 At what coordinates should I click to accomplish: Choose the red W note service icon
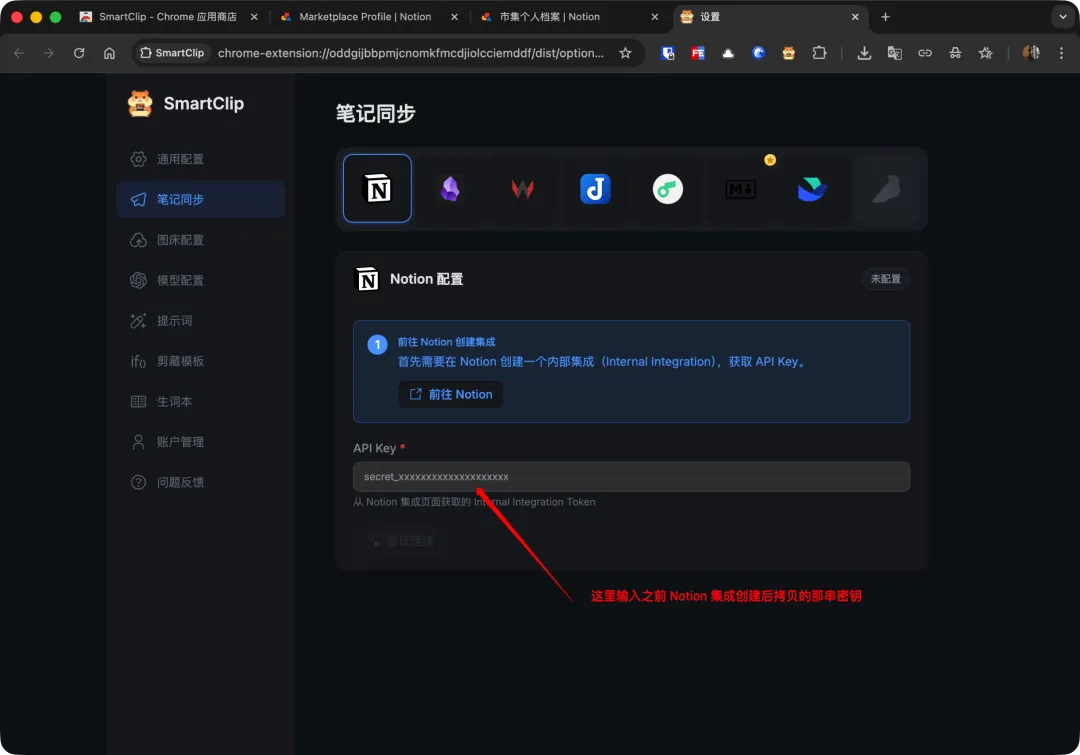[x=523, y=189]
